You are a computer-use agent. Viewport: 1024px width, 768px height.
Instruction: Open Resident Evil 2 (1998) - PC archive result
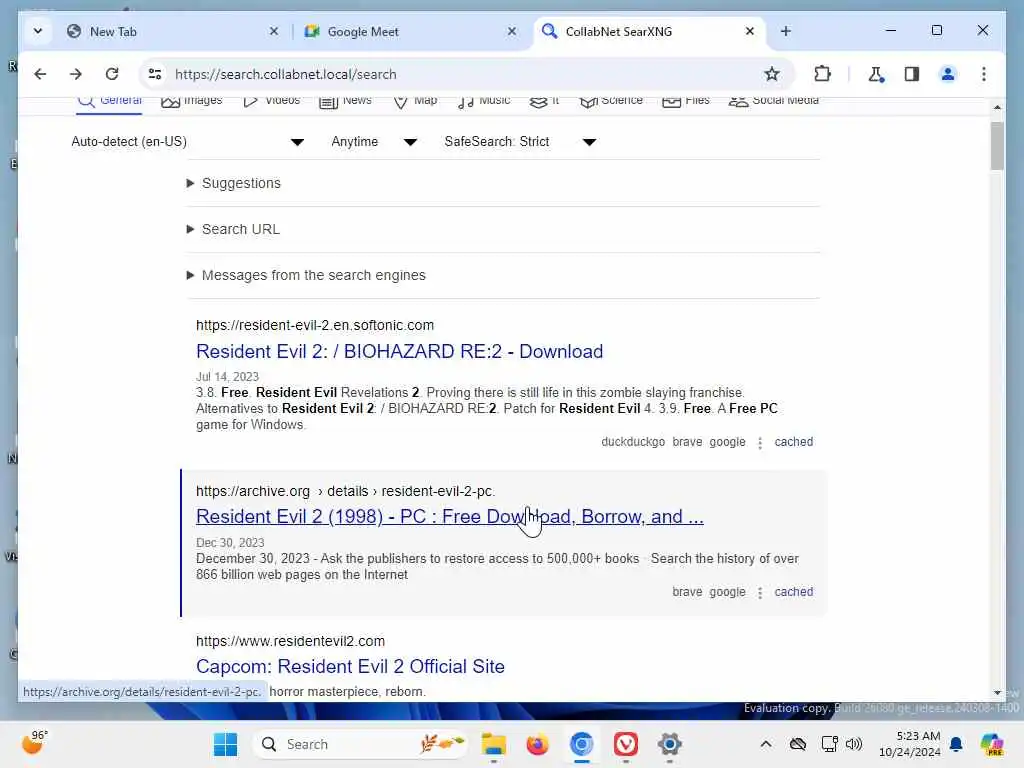click(x=449, y=517)
